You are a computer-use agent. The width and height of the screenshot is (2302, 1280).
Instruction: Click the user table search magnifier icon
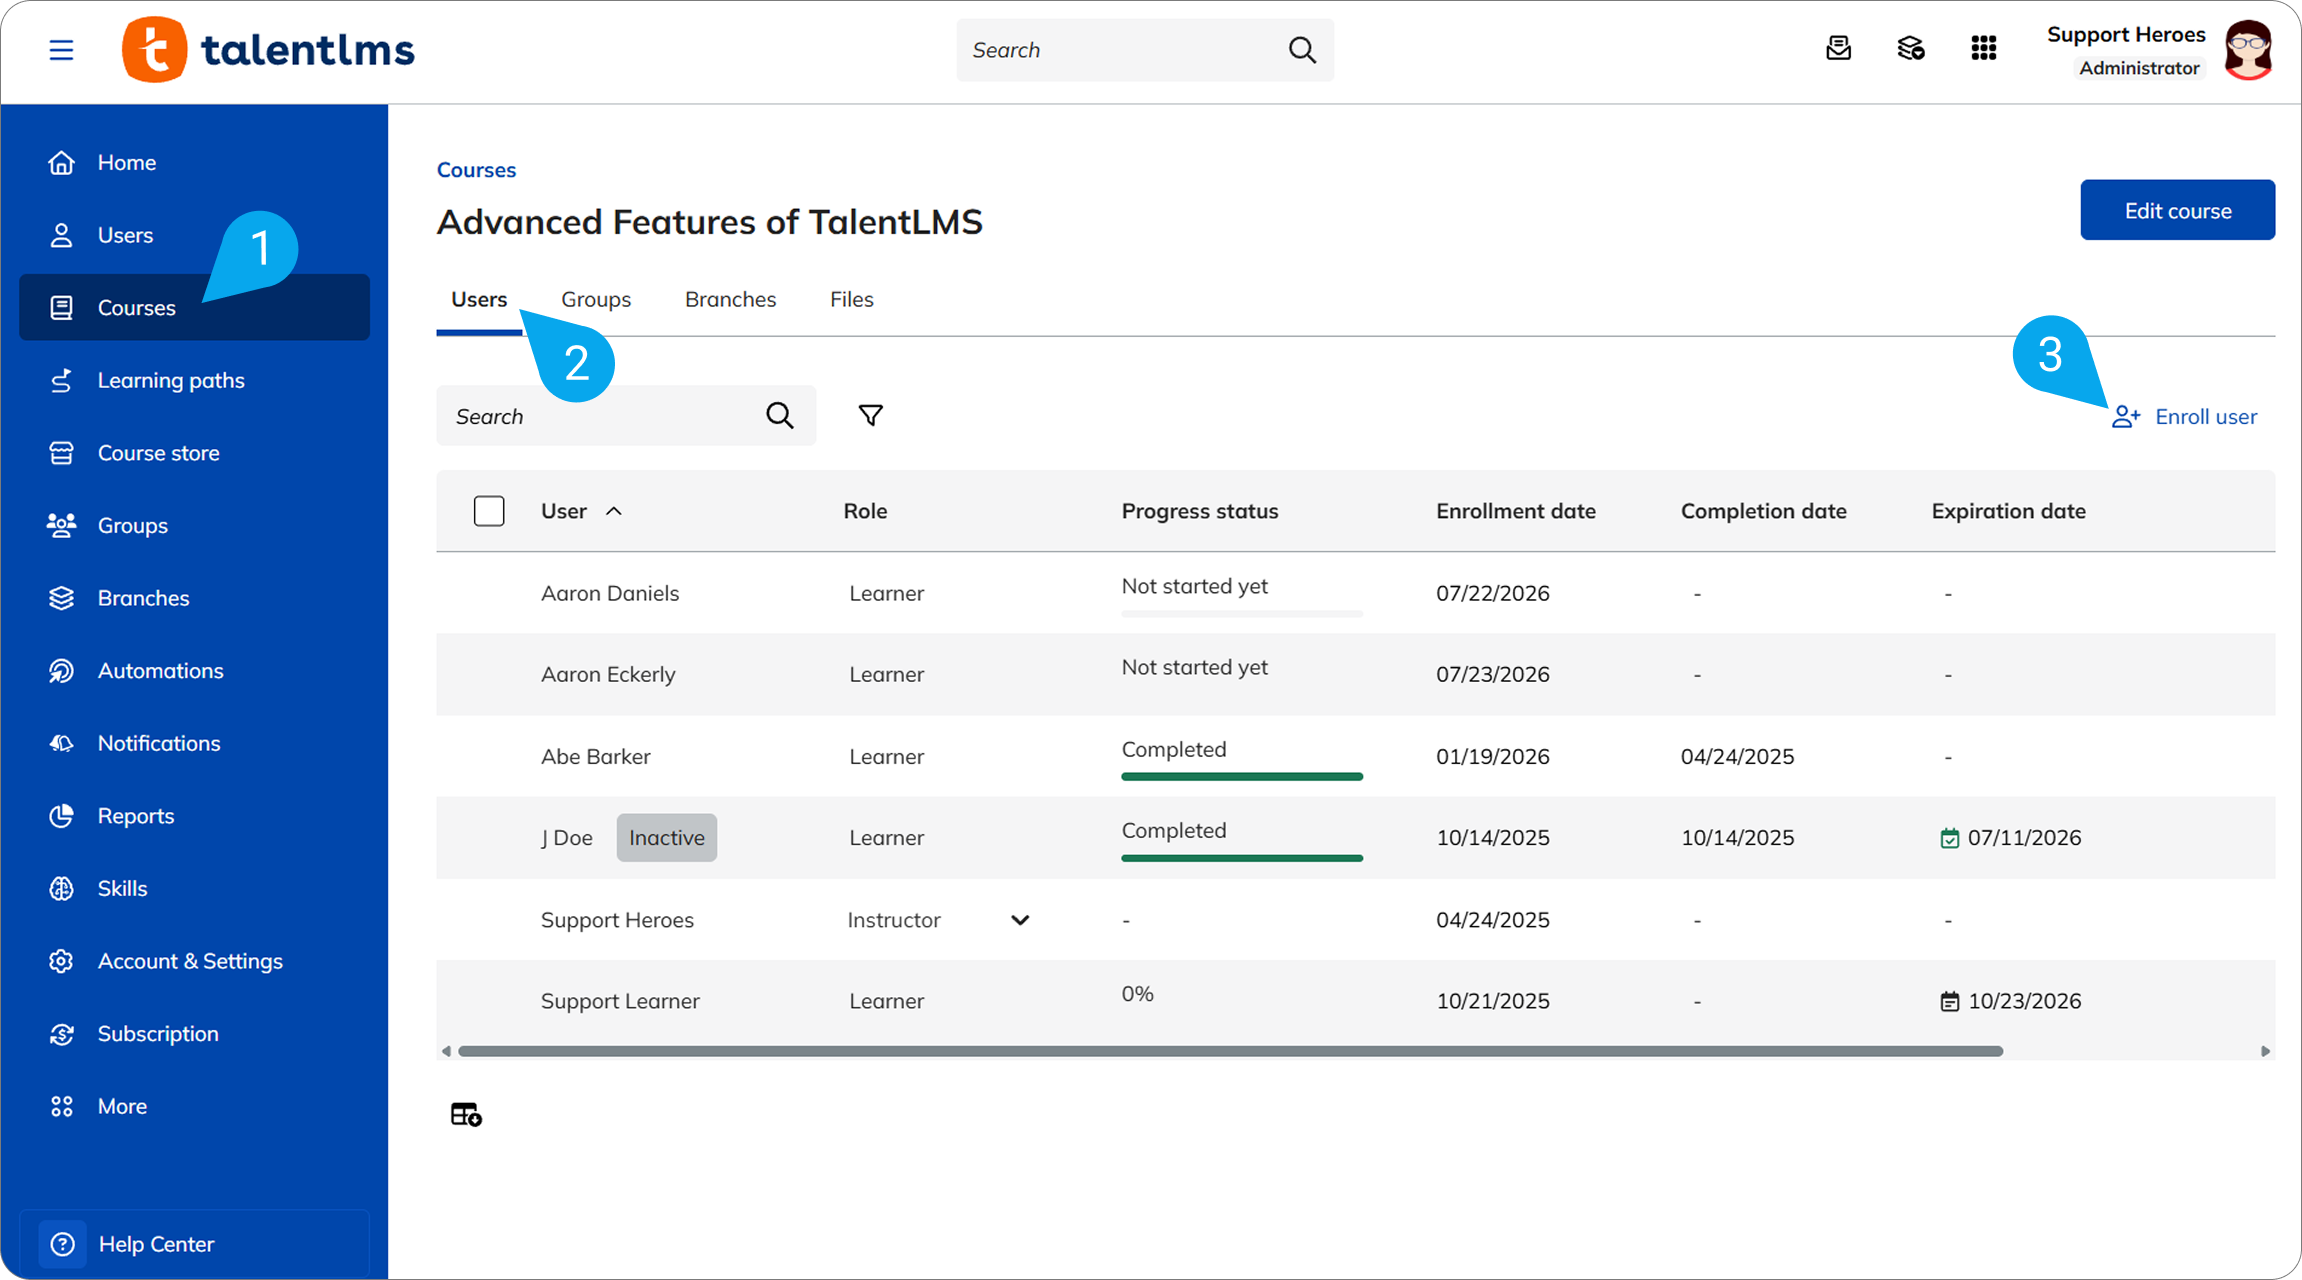pyautogui.click(x=780, y=415)
